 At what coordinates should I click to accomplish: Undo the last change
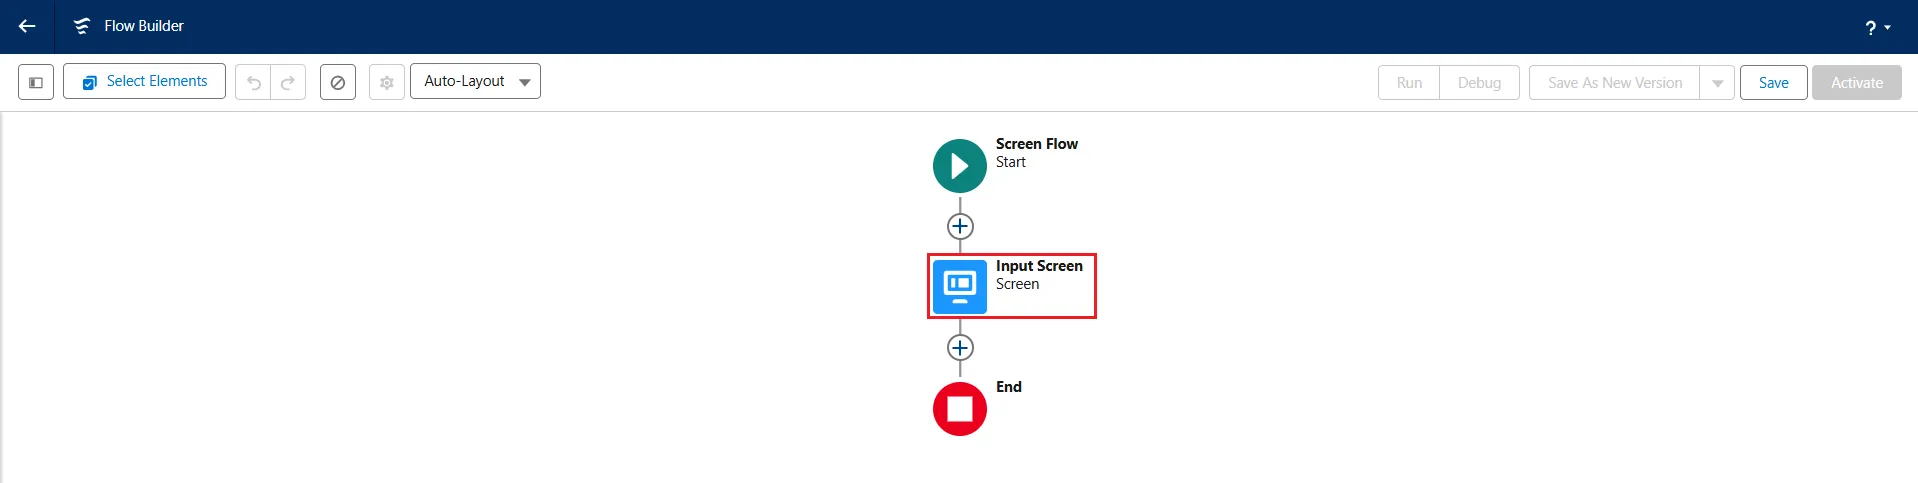click(x=254, y=82)
